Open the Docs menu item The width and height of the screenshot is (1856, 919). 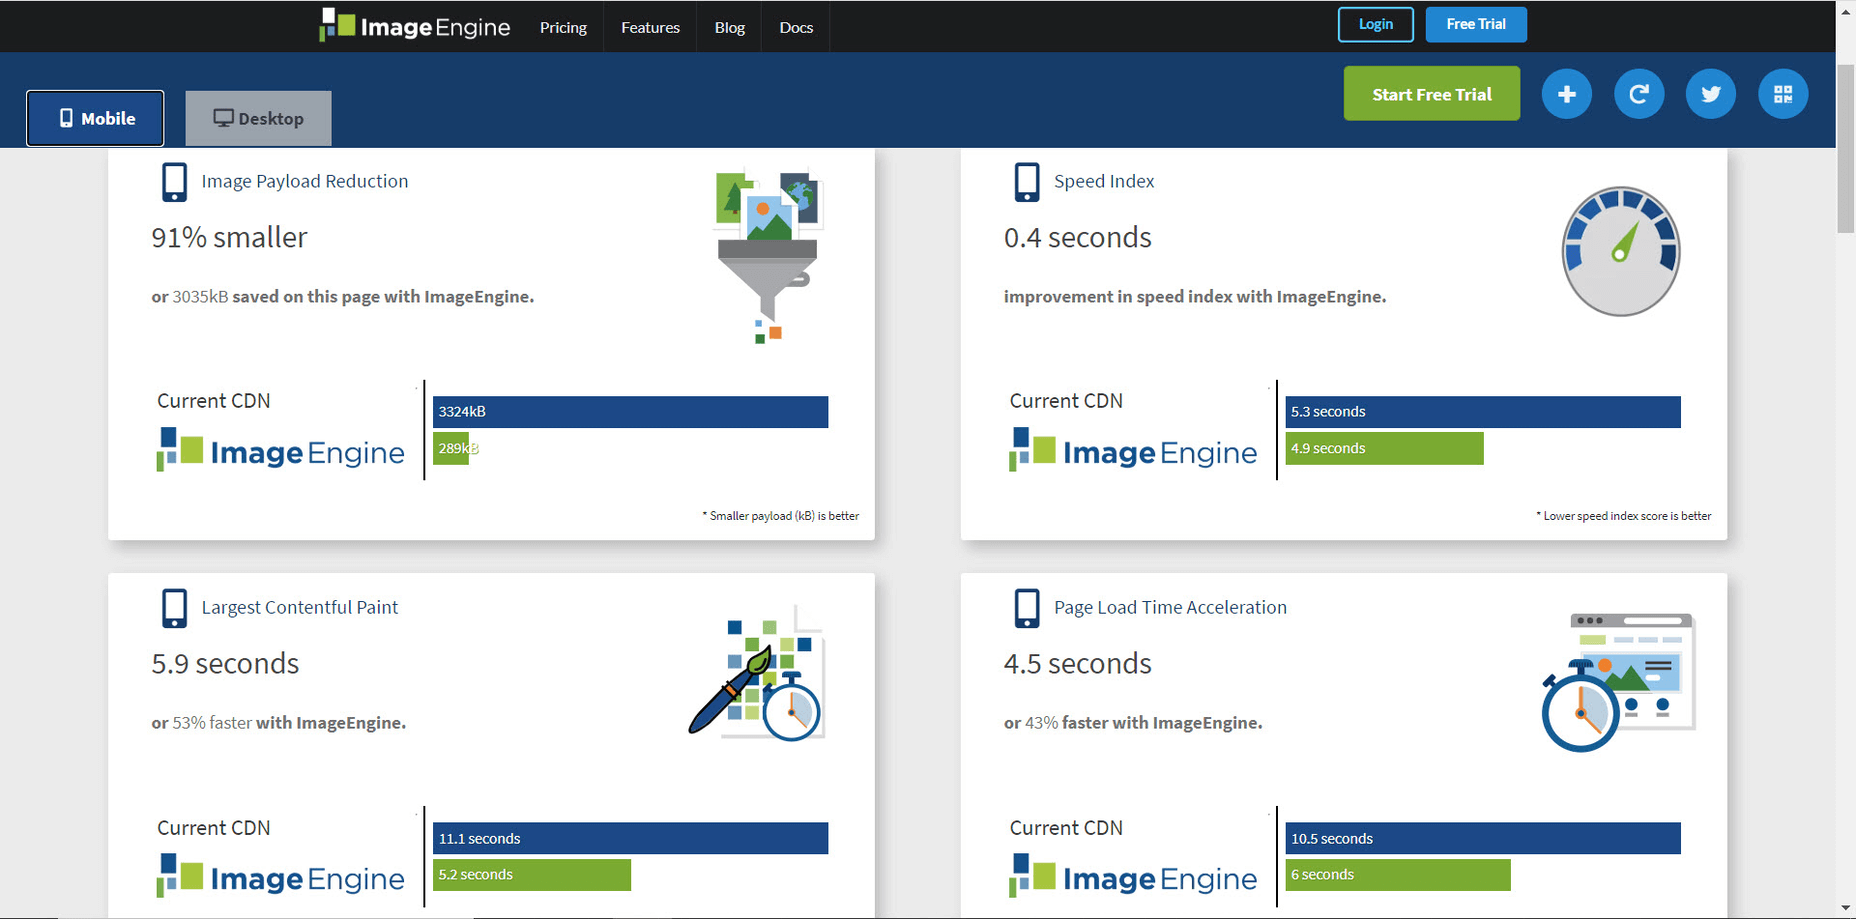(796, 27)
